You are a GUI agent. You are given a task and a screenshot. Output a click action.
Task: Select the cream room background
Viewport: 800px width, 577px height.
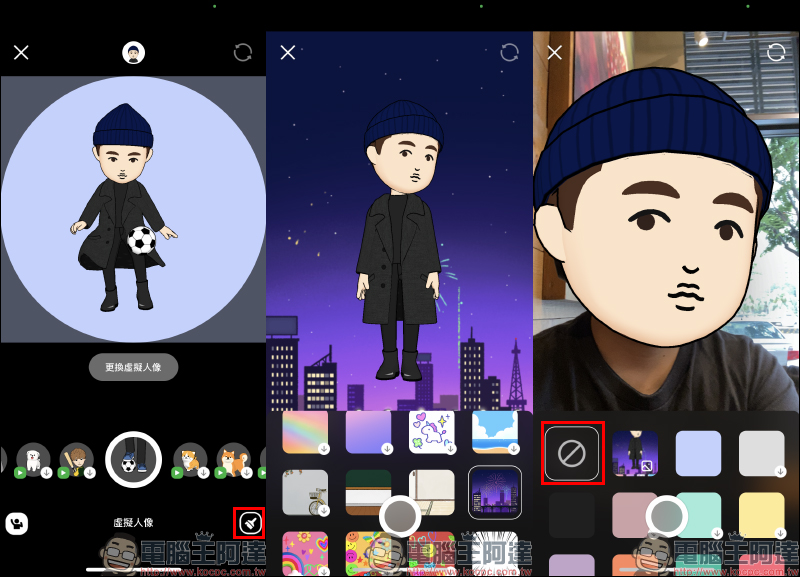coord(432,492)
